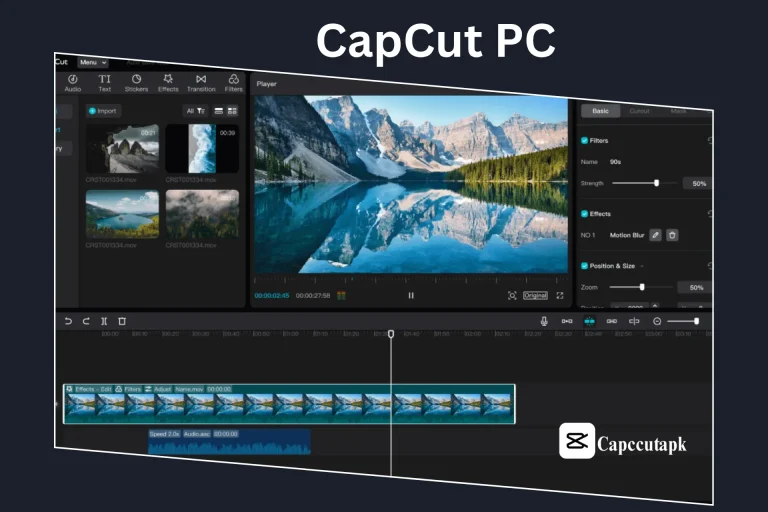Image resolution: width=768 pixels, height=512 pixels.
Task: Click the Original ratio button
Action: (535, 295)
